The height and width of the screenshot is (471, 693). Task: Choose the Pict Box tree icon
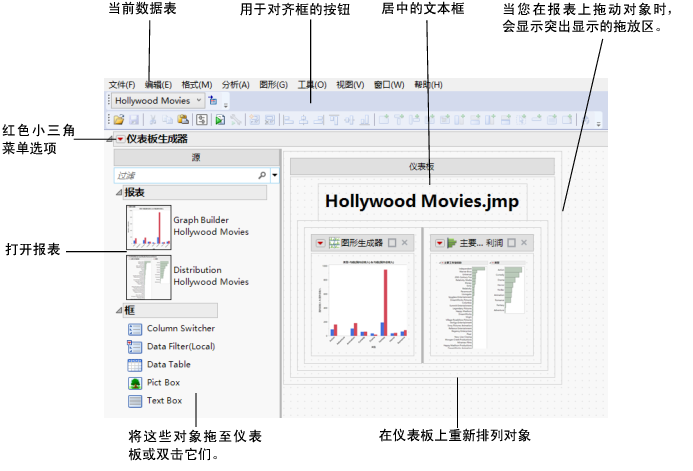click(135, 383)
